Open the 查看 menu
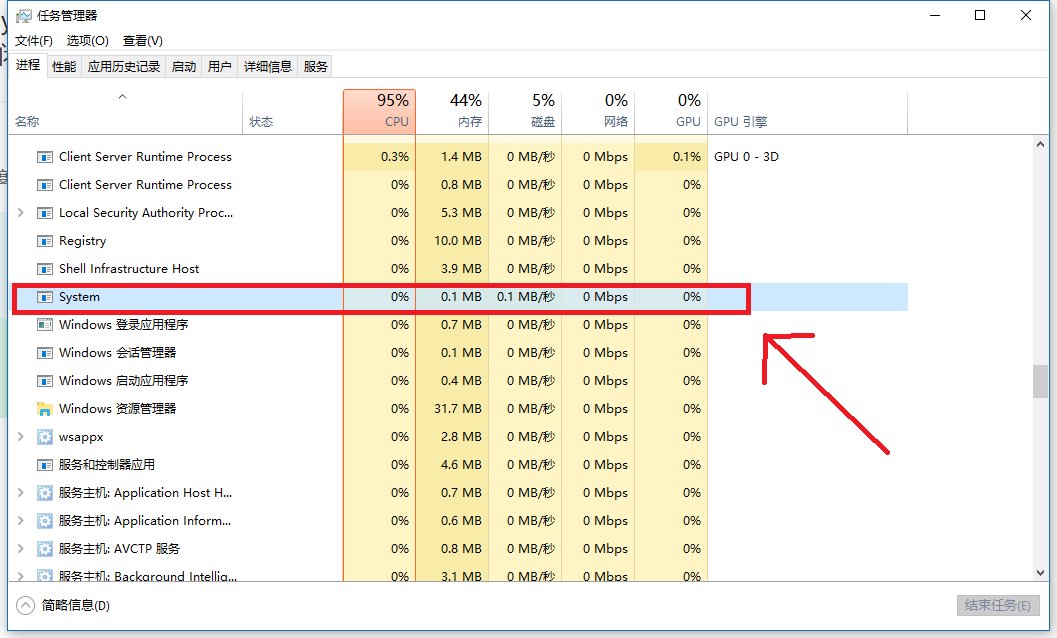1057x638 pixels. 141,41
